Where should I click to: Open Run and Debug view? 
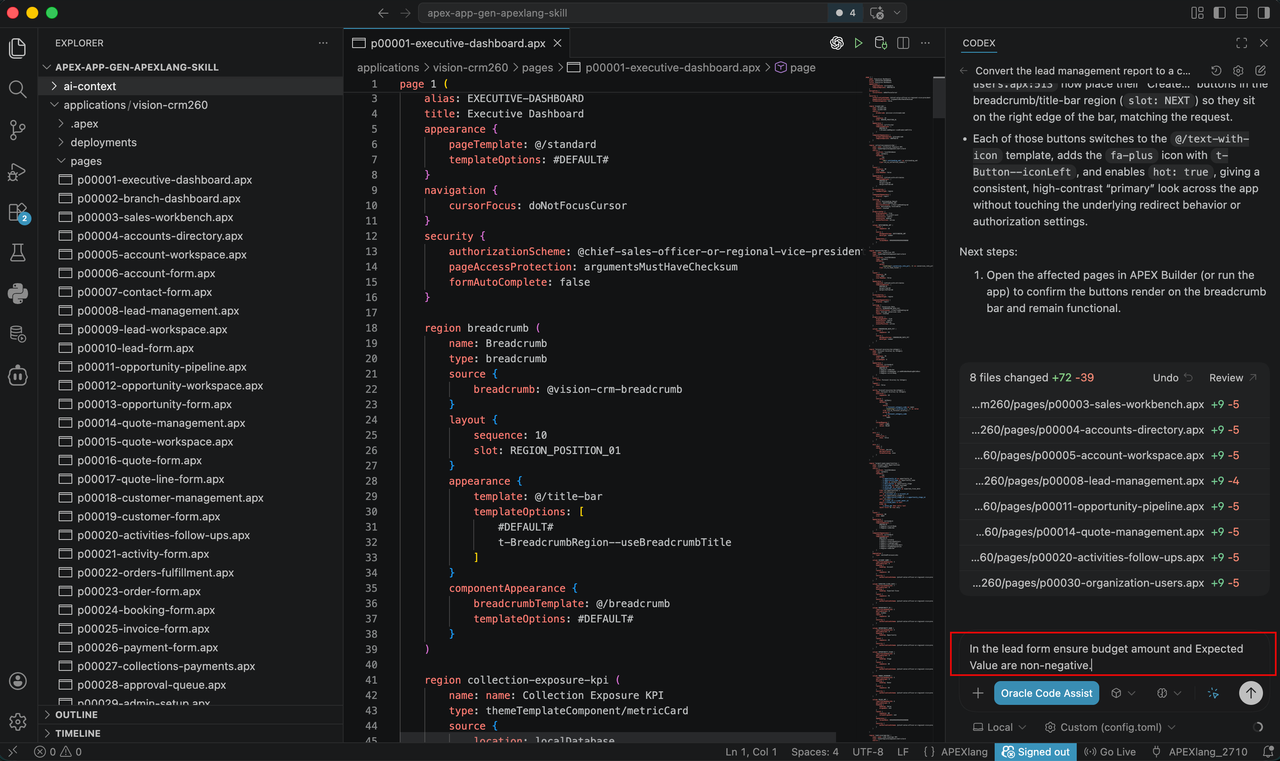17,171
